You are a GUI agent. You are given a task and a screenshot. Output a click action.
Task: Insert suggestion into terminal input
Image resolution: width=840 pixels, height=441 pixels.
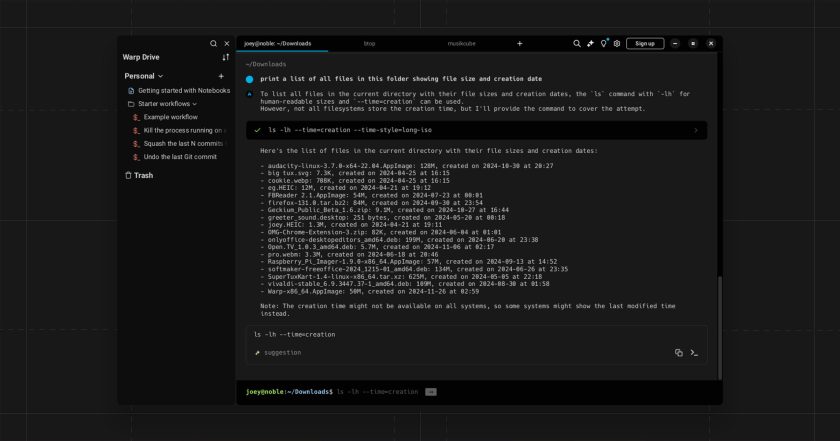pyautogui.click(x=694, y=353)
